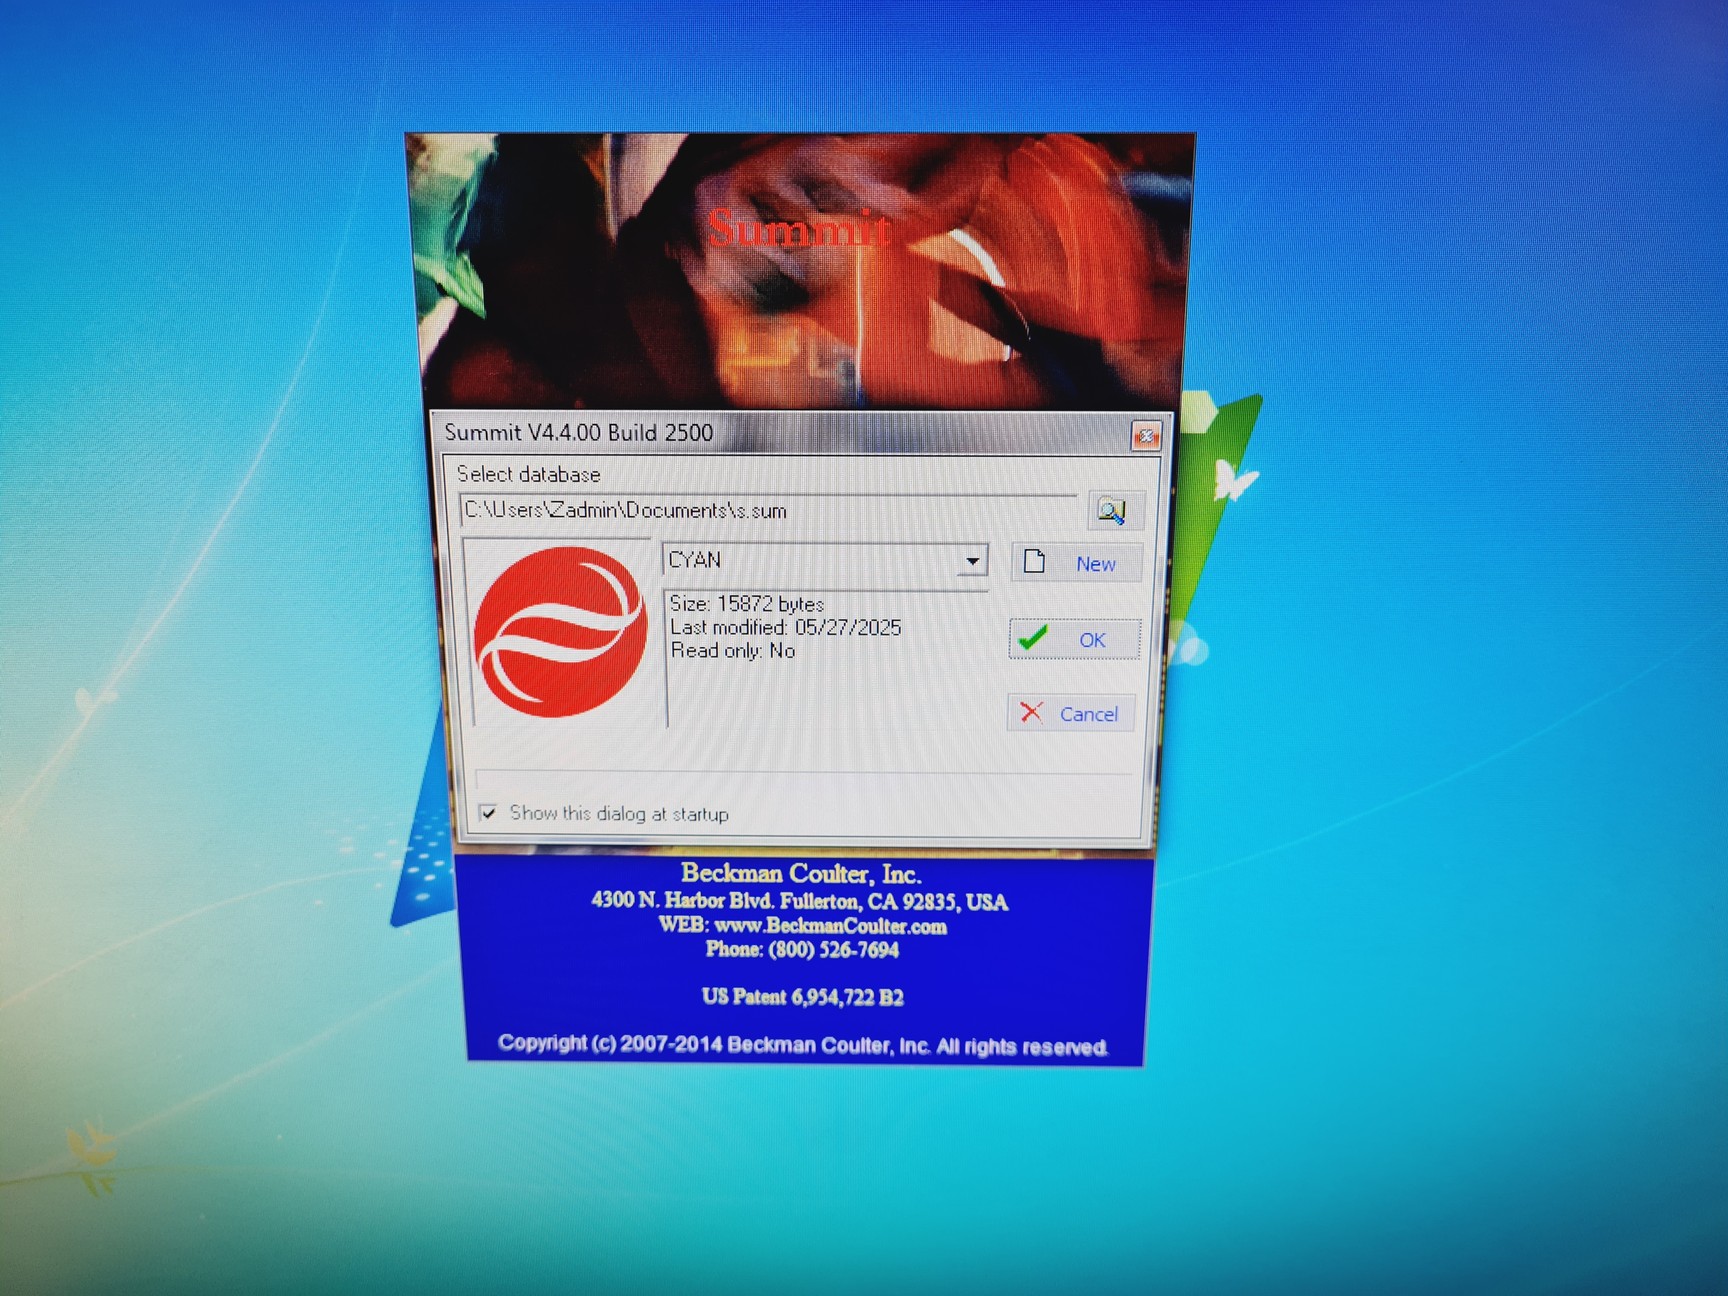The image size is (1728, 1296).
Task: Close the Summit V4.4.00 dialog
Action: (1146, 435)
